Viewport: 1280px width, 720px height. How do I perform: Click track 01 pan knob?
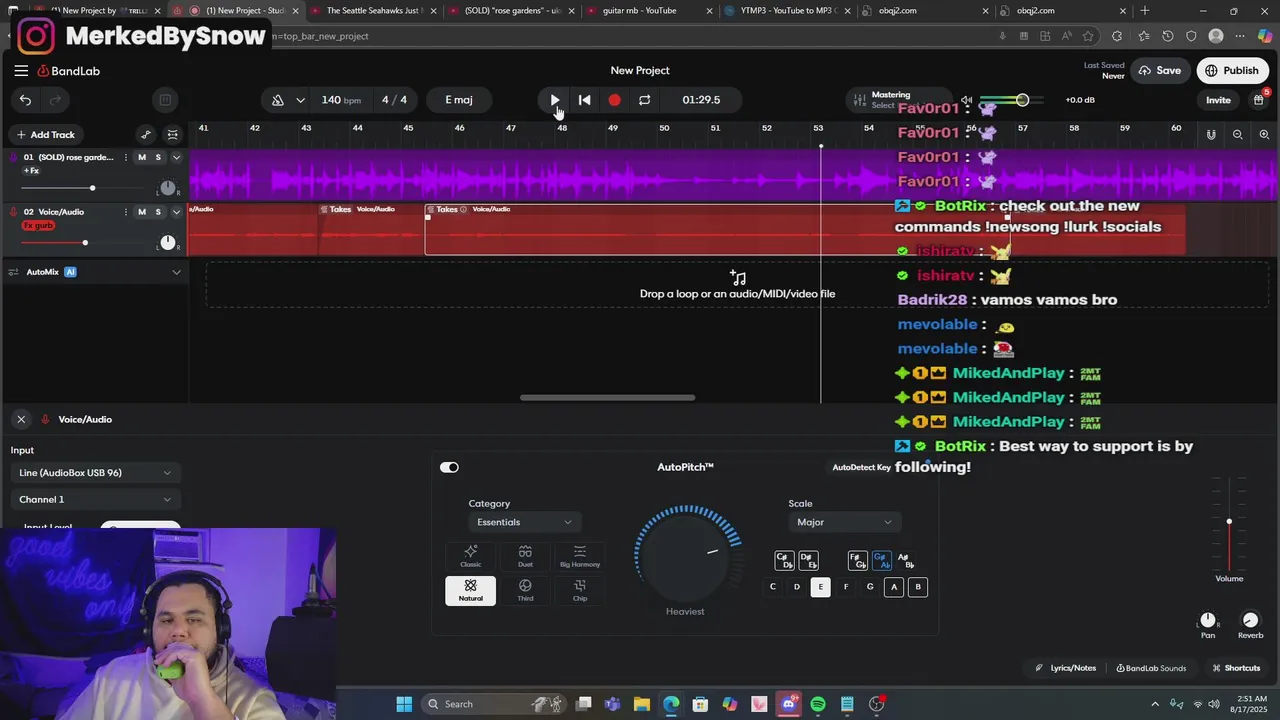point(168,188)
